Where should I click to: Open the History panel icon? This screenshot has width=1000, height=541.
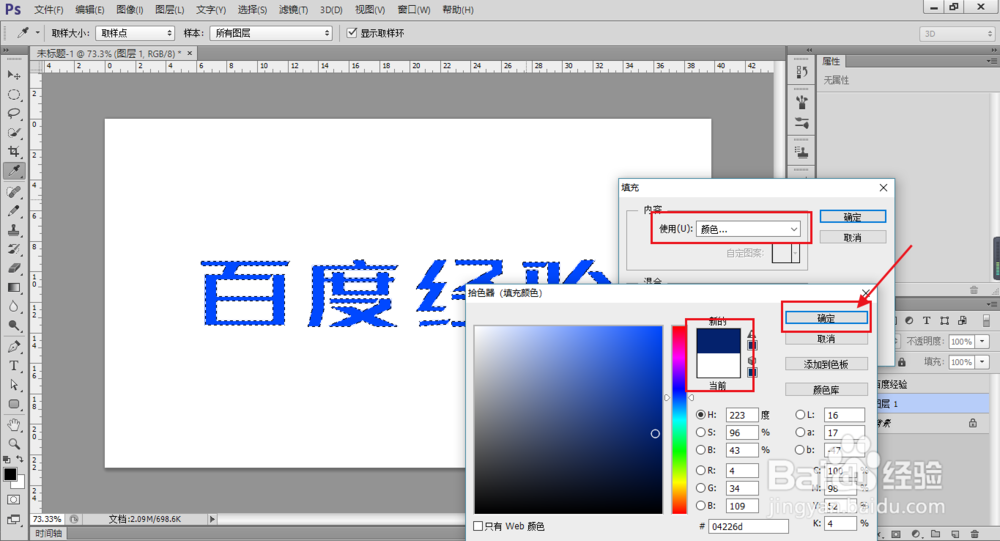click(802, 73)
